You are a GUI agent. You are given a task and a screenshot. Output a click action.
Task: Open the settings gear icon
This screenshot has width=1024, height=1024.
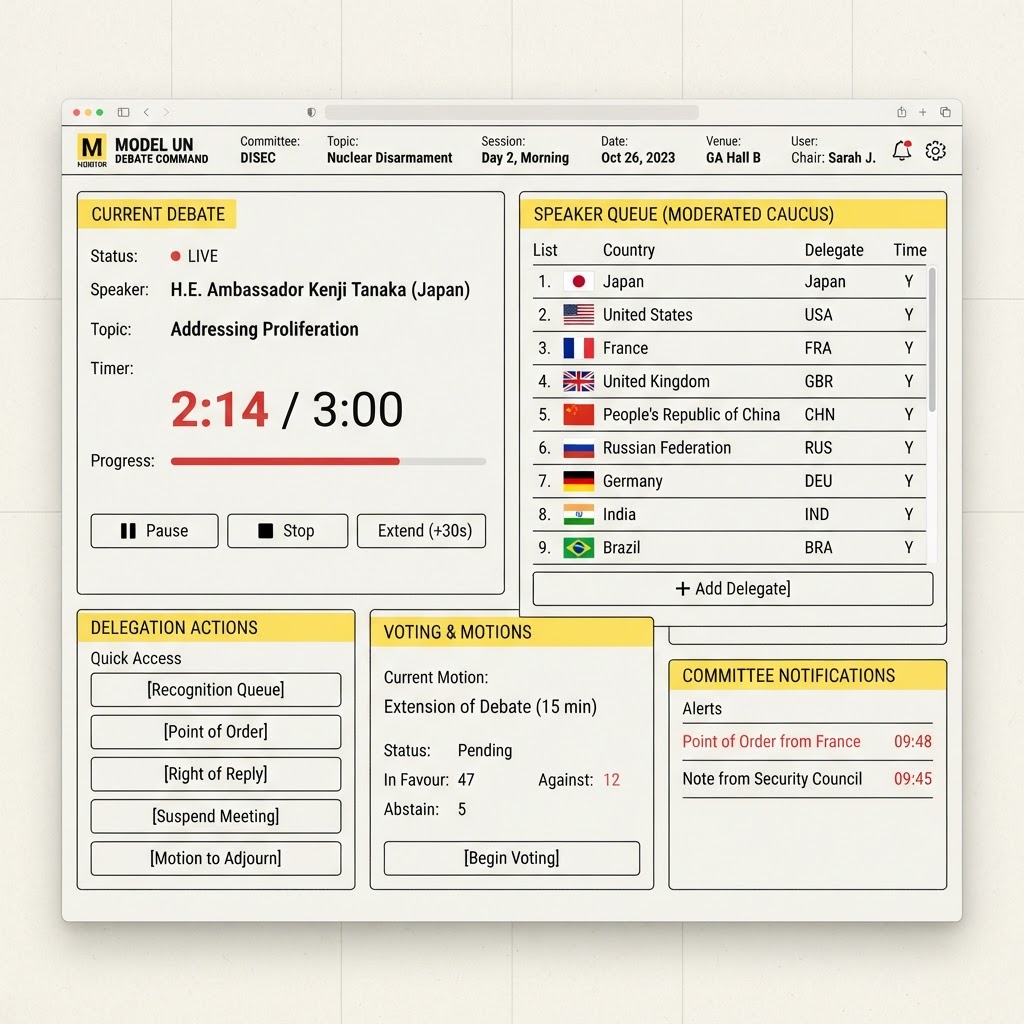pyautogui.click(x=935, y=151)
